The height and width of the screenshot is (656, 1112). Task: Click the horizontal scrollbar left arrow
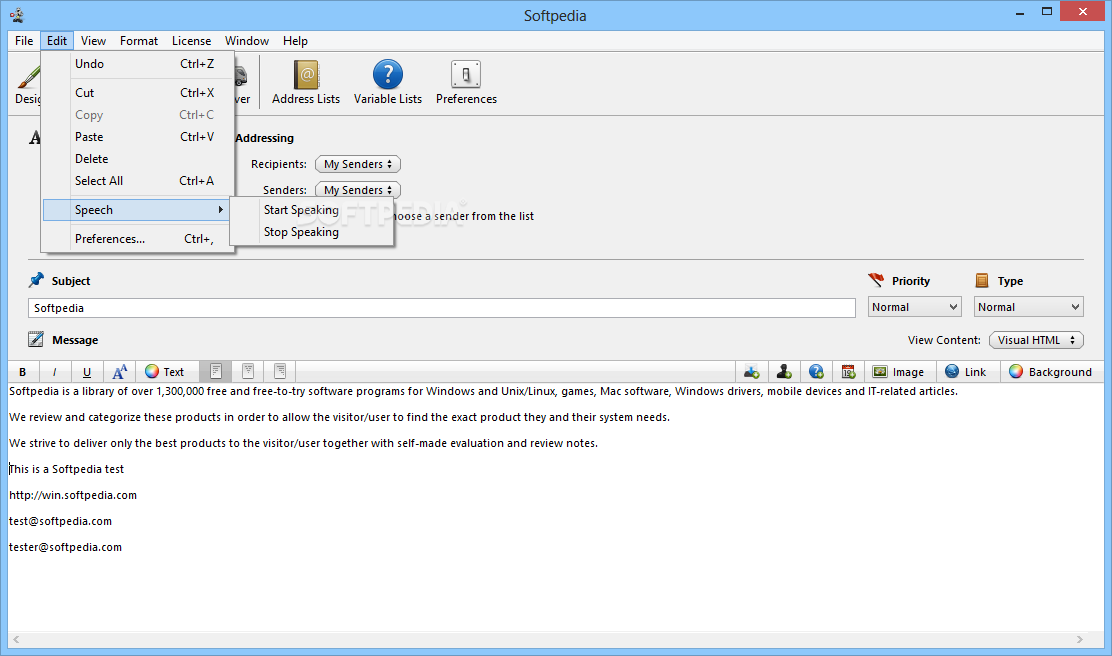(x=16, y=639)
